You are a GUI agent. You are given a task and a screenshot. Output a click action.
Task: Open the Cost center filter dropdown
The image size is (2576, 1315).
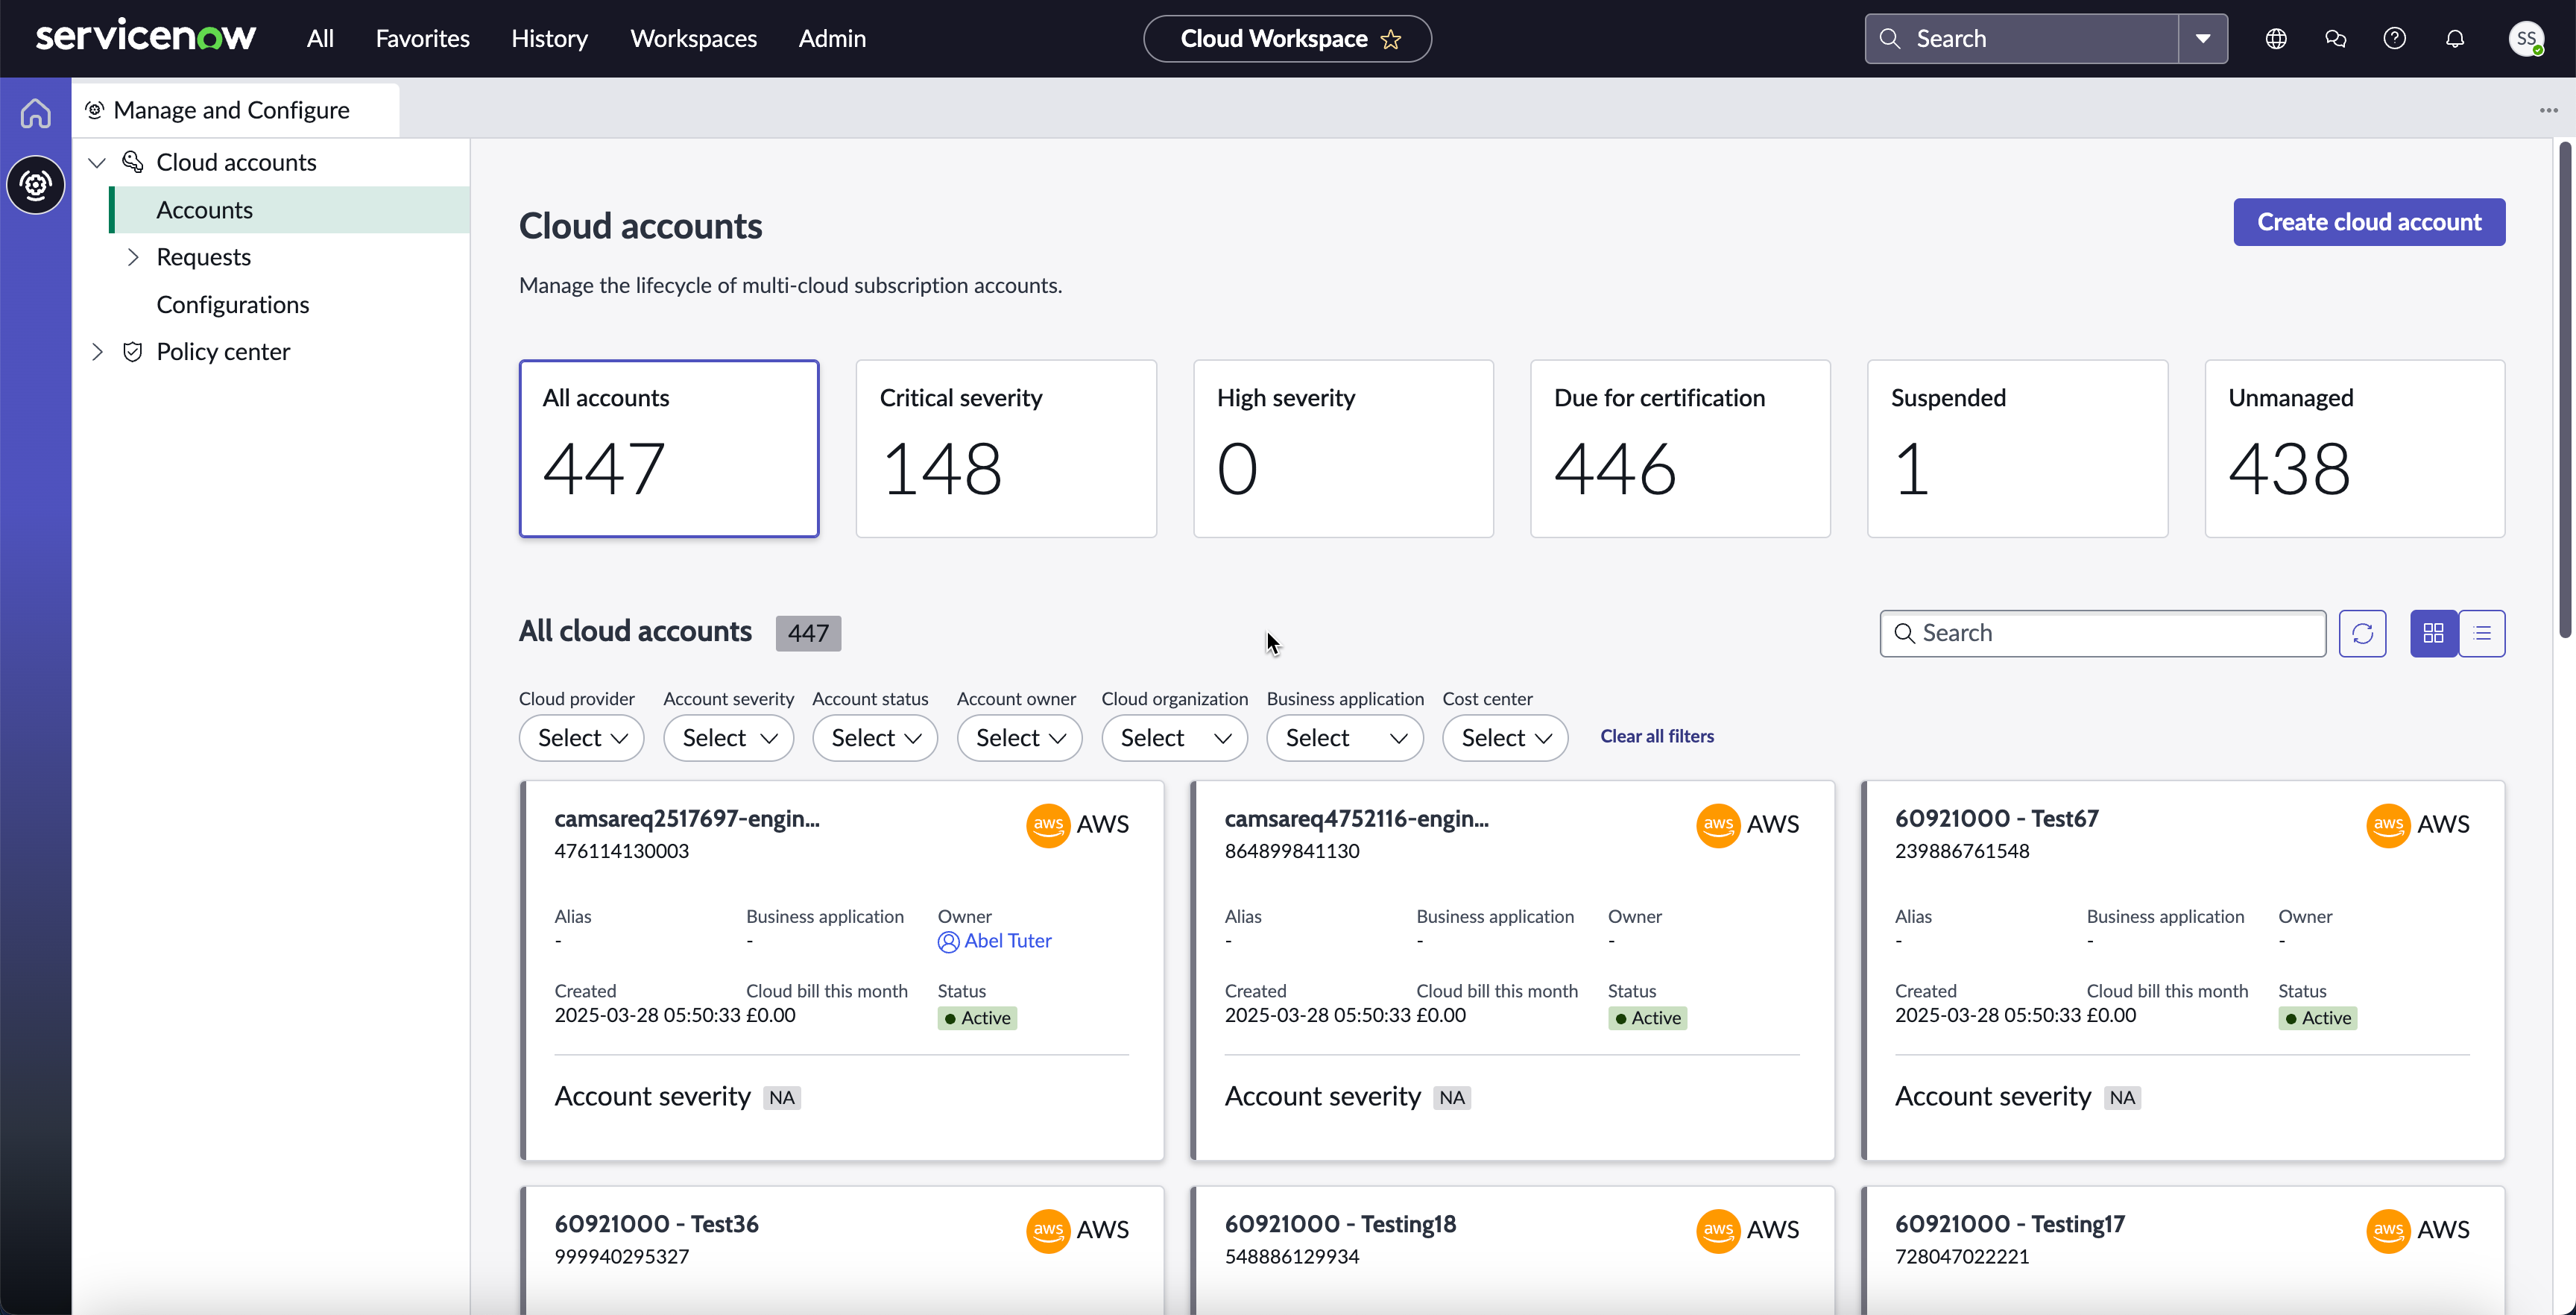1504,738
